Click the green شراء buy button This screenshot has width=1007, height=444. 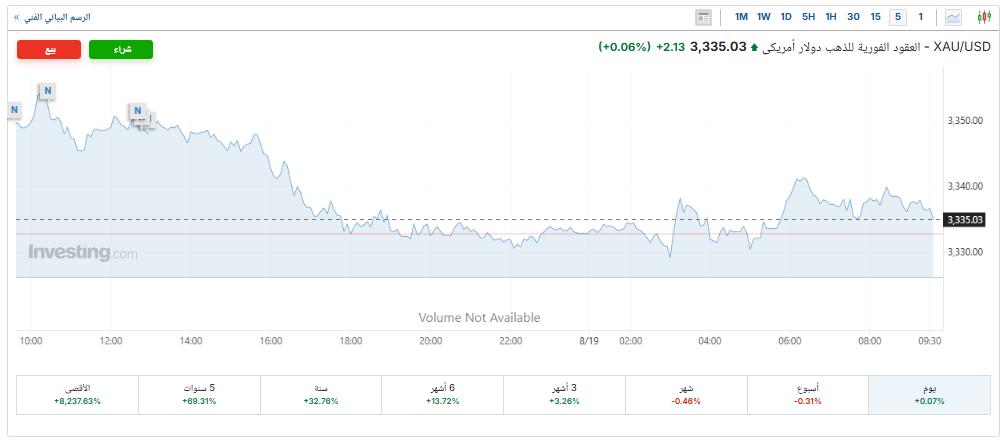pyautogui.click(x=121, y=49)
